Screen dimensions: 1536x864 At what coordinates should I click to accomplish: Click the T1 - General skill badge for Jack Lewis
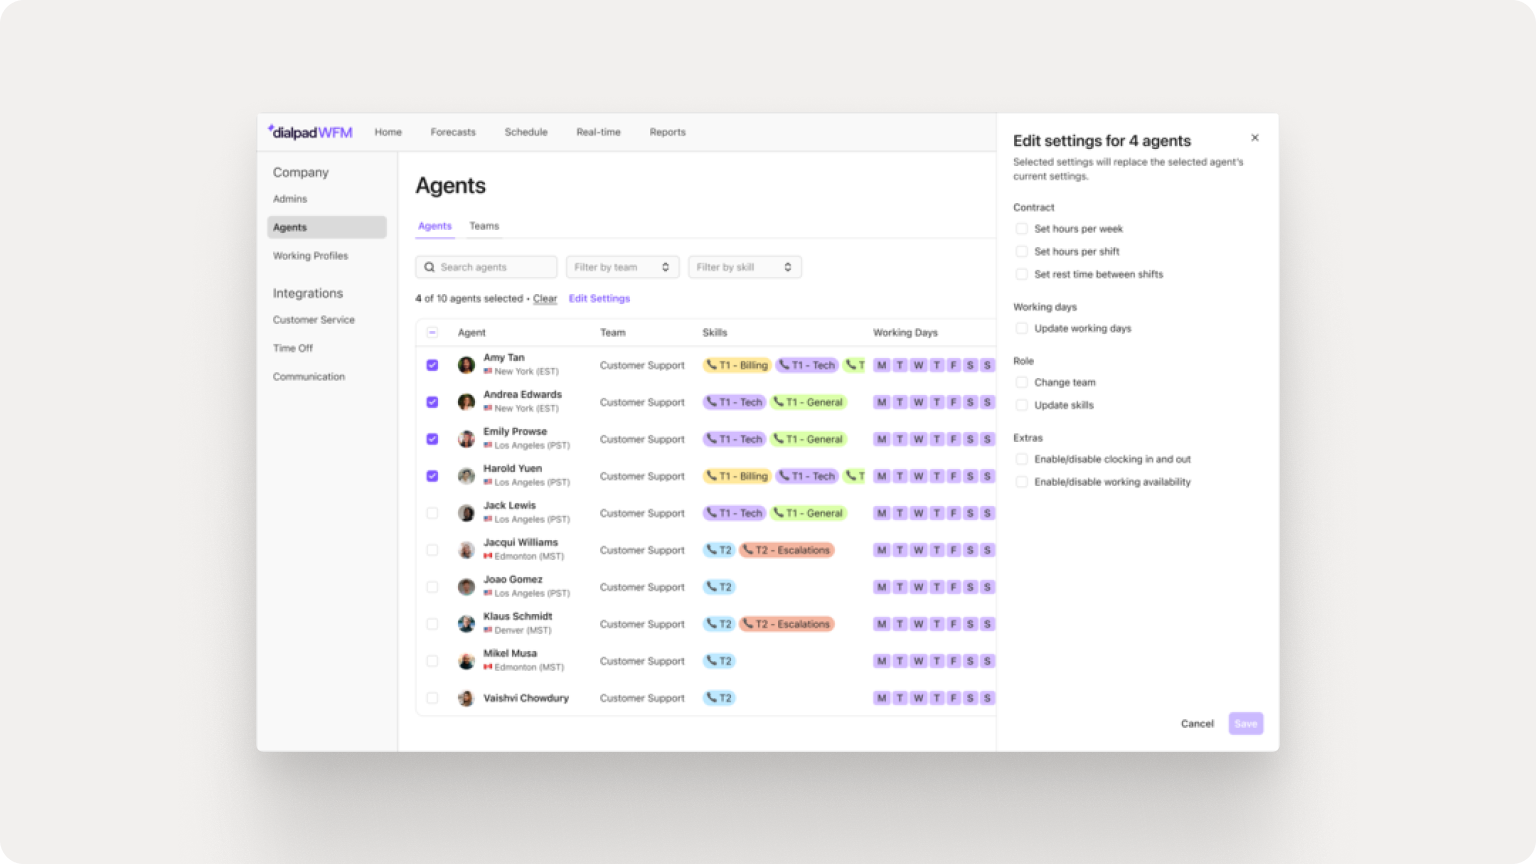coord(809,512)
